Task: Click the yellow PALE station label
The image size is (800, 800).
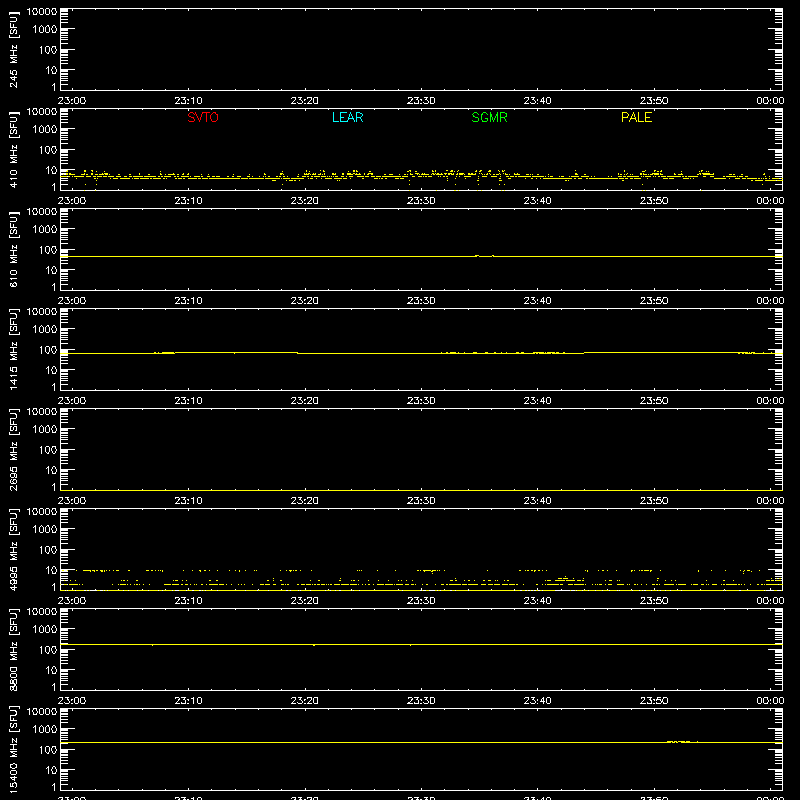Action: tap(636, 117)
